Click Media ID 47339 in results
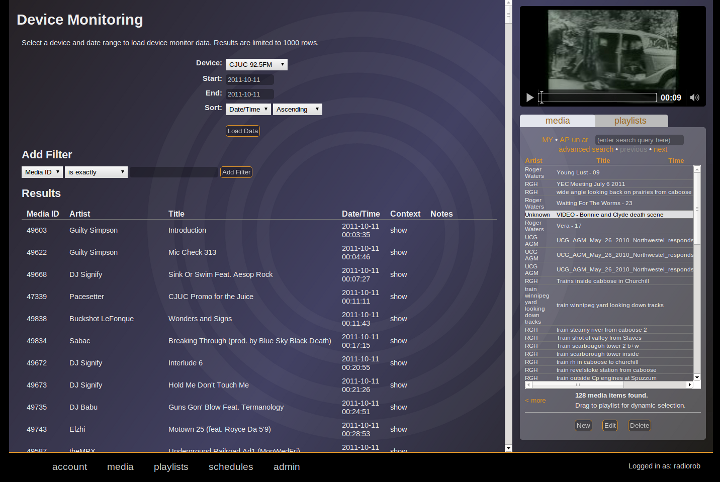Screen dimensions: 720x482 click(37, 297)
